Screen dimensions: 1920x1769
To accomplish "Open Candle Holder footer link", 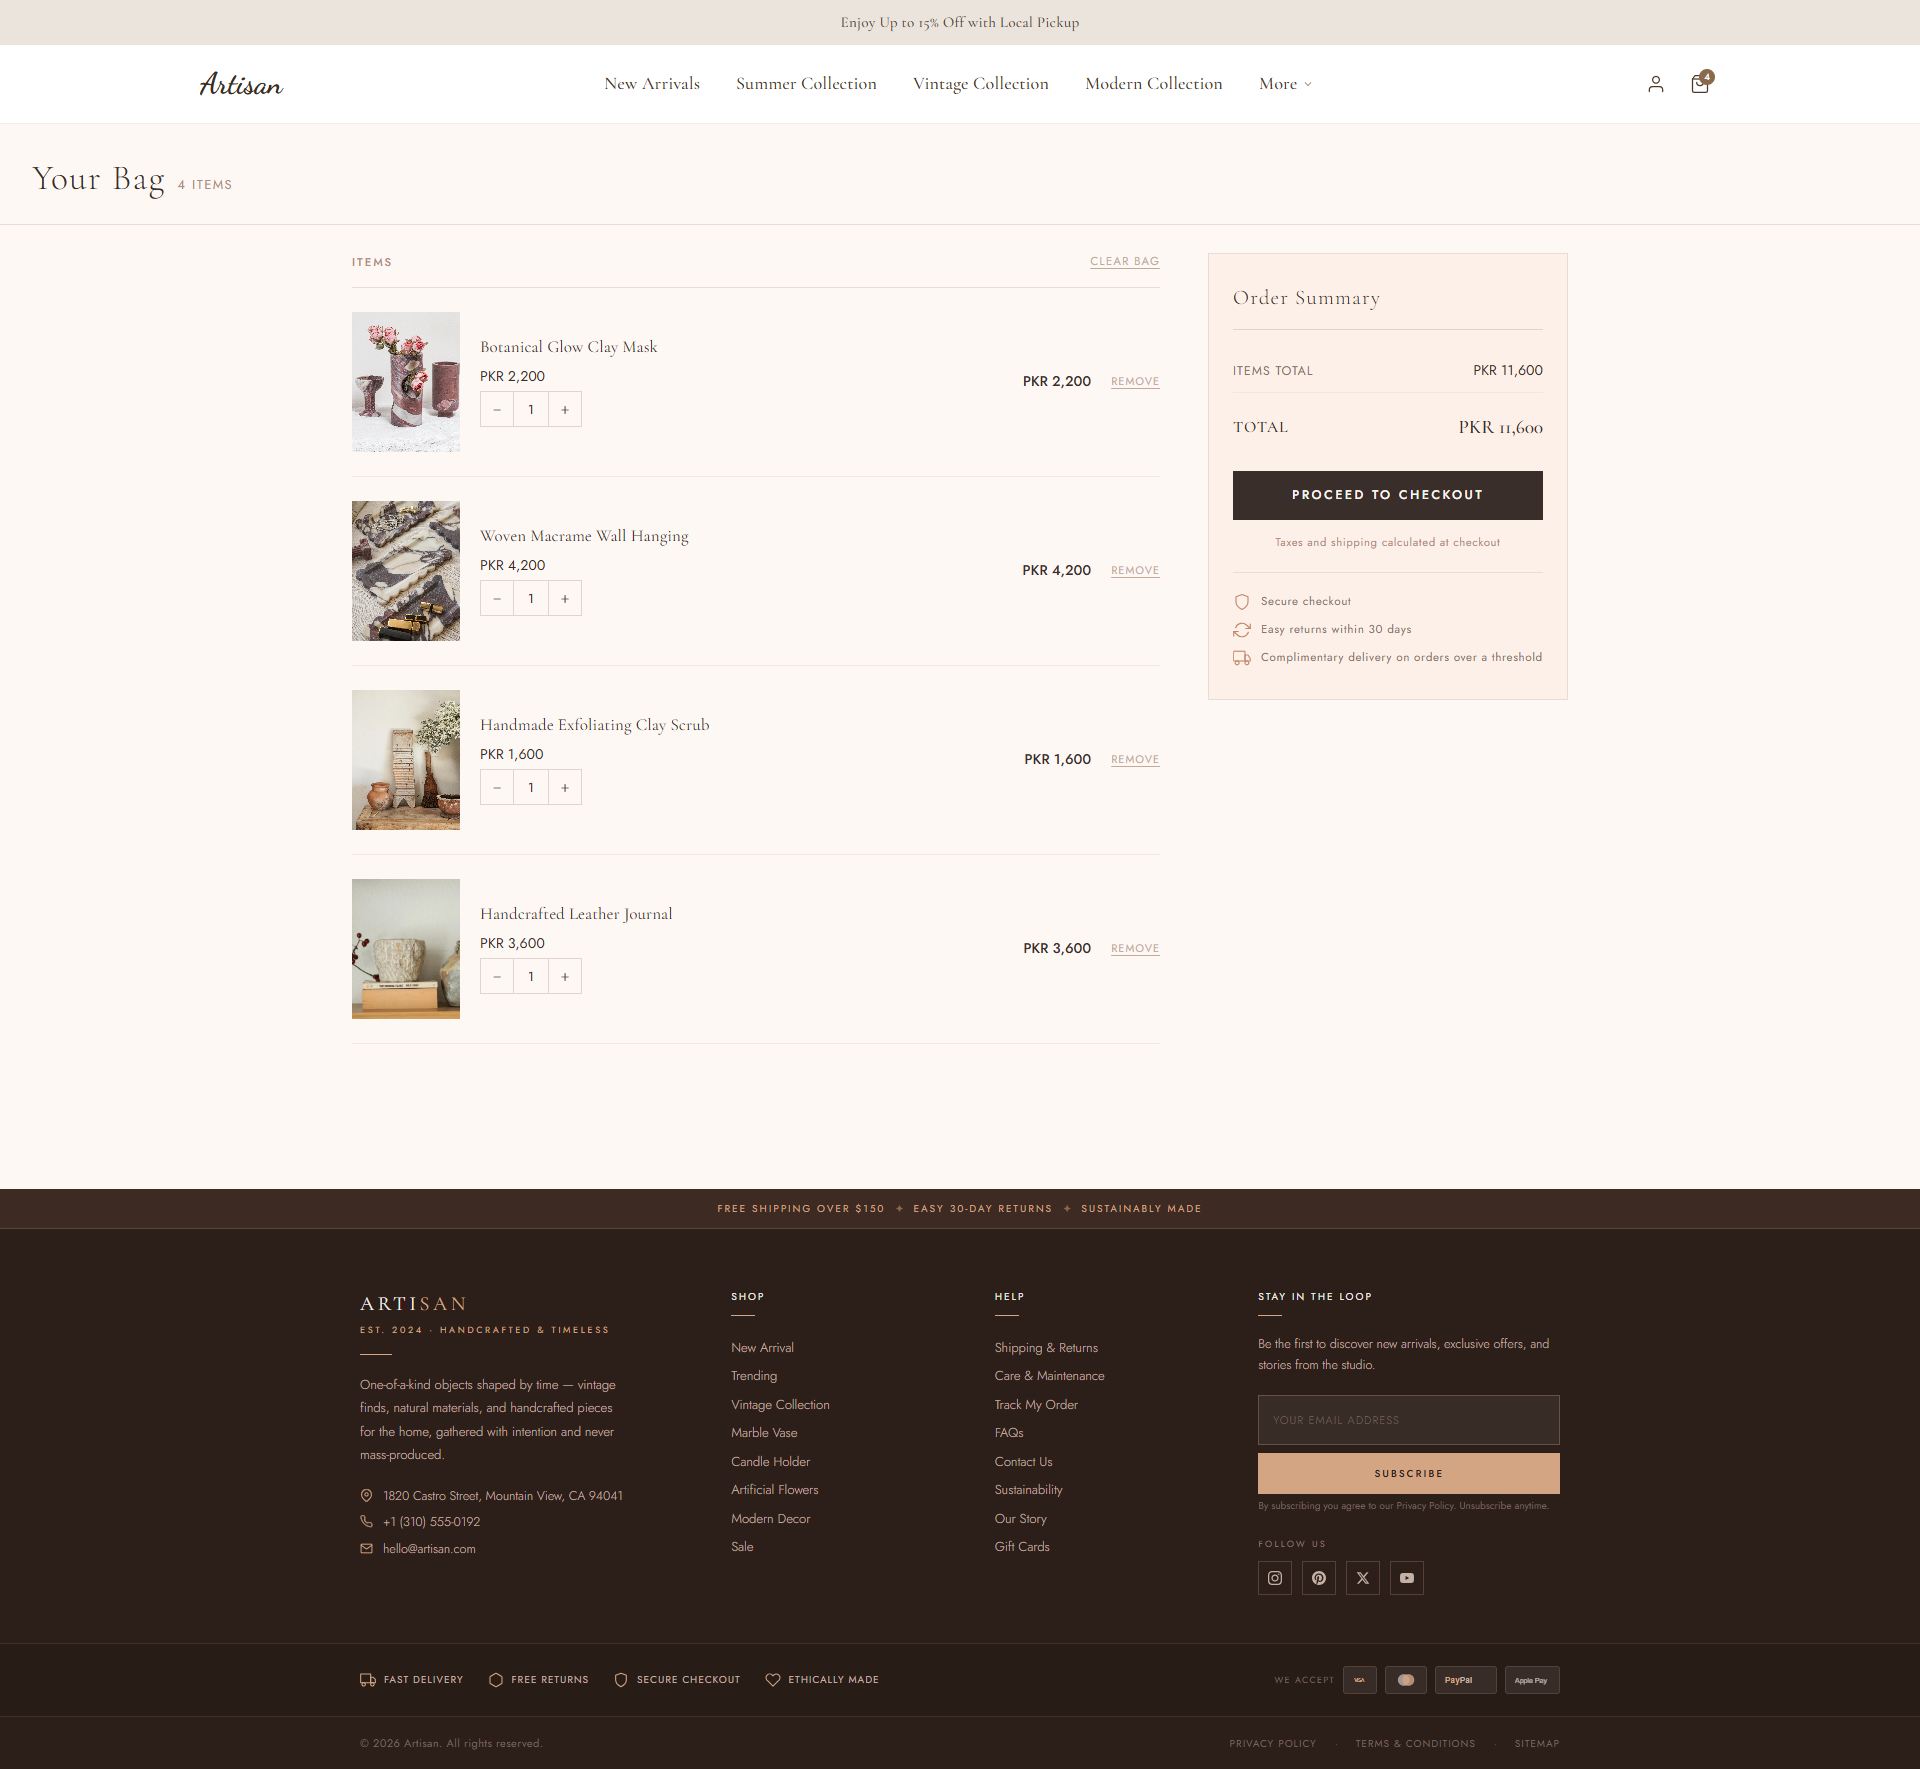I will pyautogui.click(x=770, y=1462).
